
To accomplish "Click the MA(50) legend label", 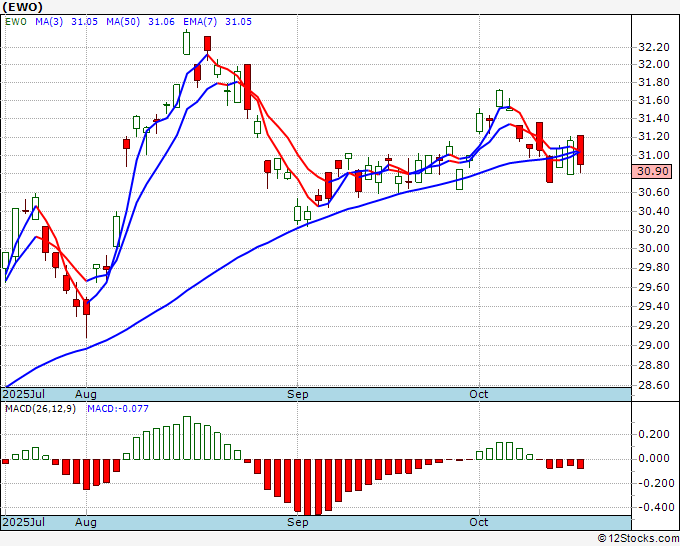I will point(123,22).
